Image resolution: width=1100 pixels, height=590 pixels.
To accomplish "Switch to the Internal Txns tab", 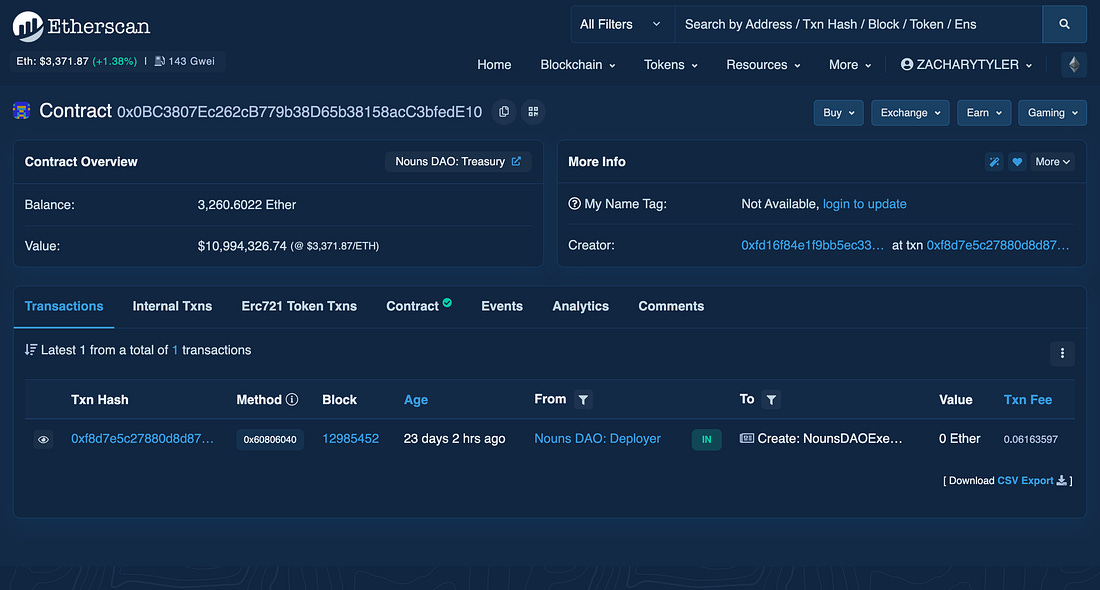I will (x=172, y=306).
